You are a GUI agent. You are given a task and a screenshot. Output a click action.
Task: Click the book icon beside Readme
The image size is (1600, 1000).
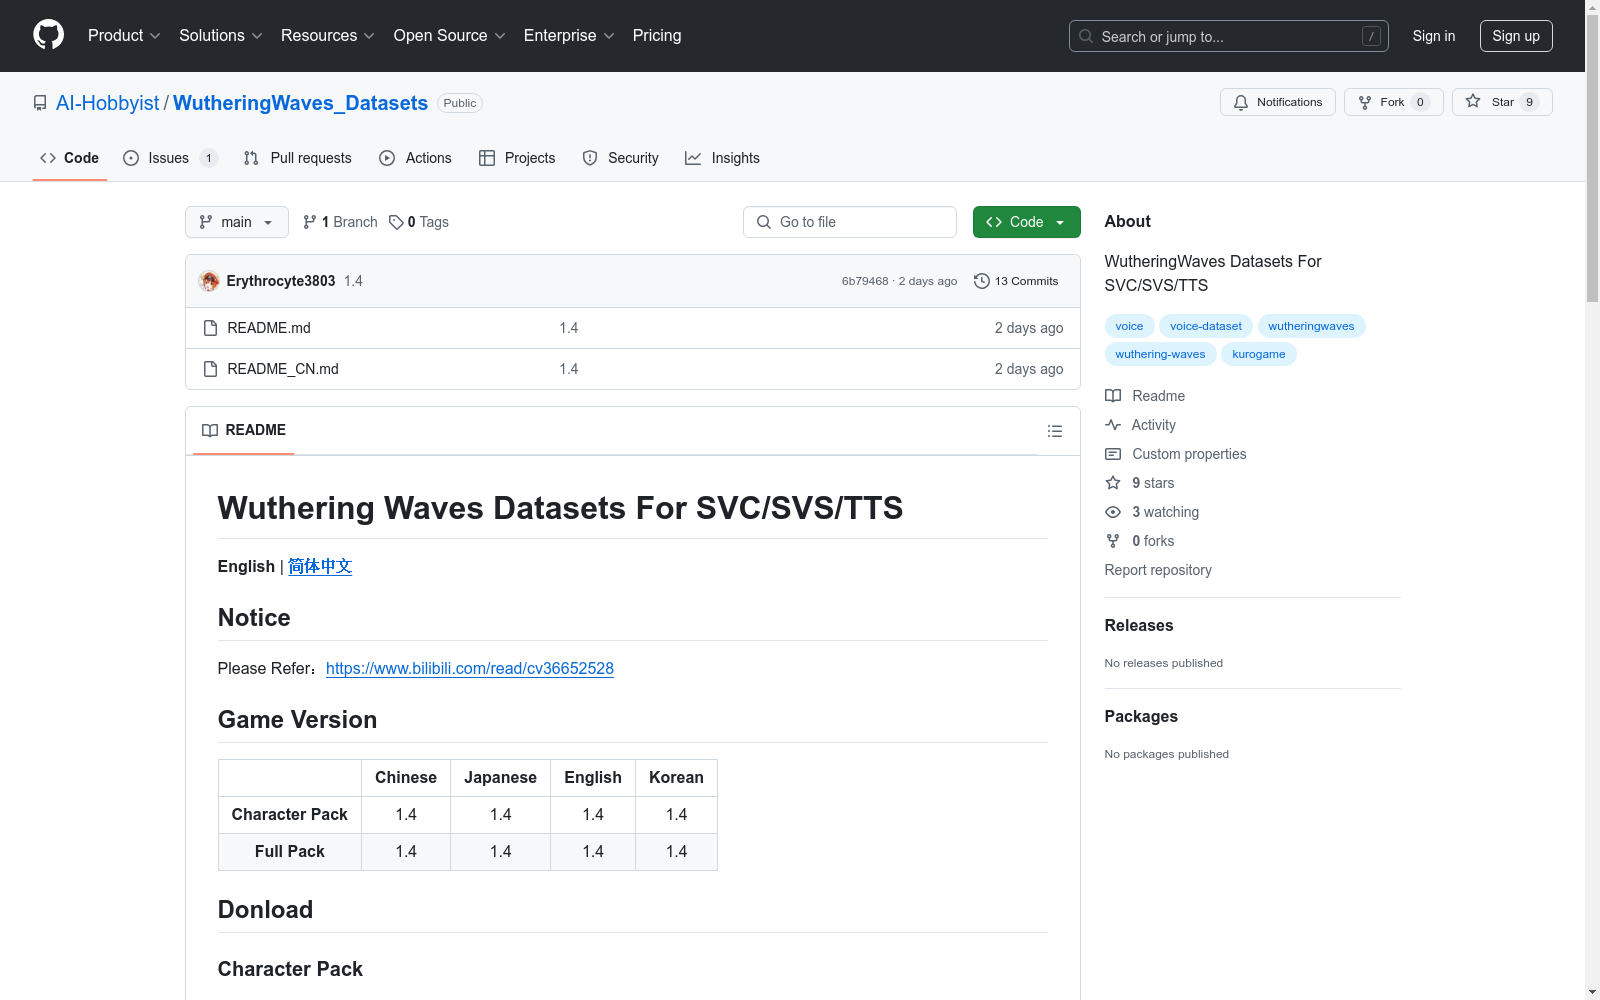[1113, 396]
